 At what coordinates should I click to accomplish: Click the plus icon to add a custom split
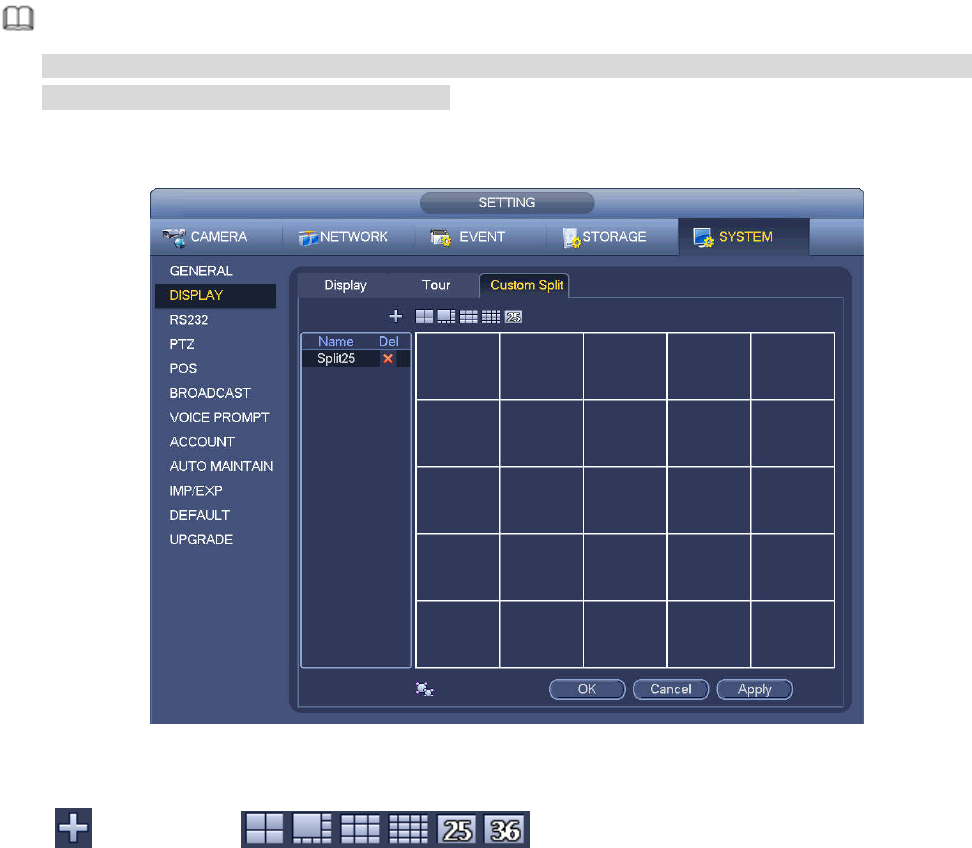[x=395, y=317]
